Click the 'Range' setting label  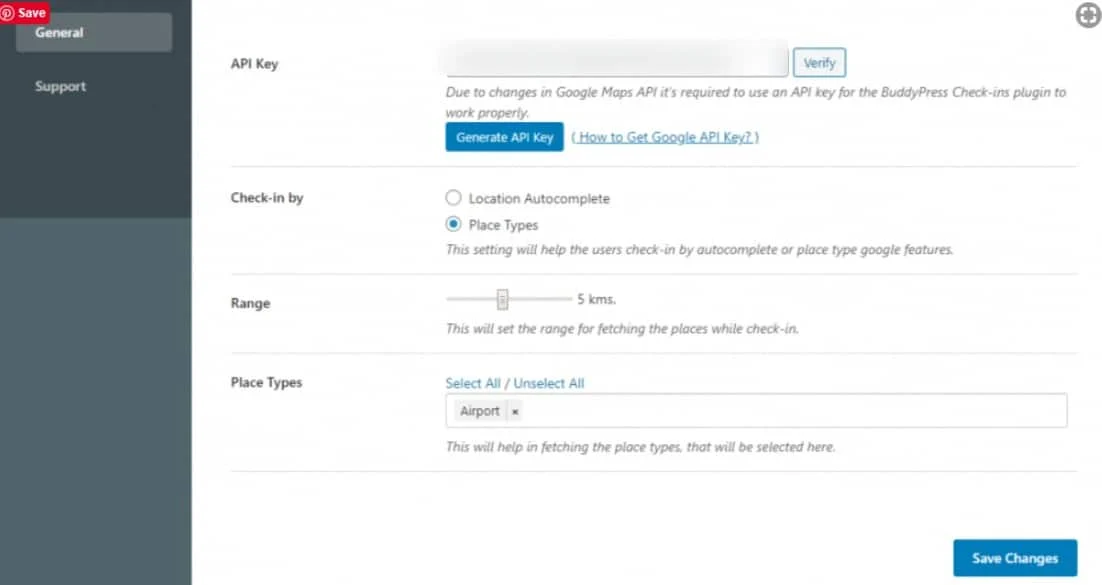click(250, 304)
